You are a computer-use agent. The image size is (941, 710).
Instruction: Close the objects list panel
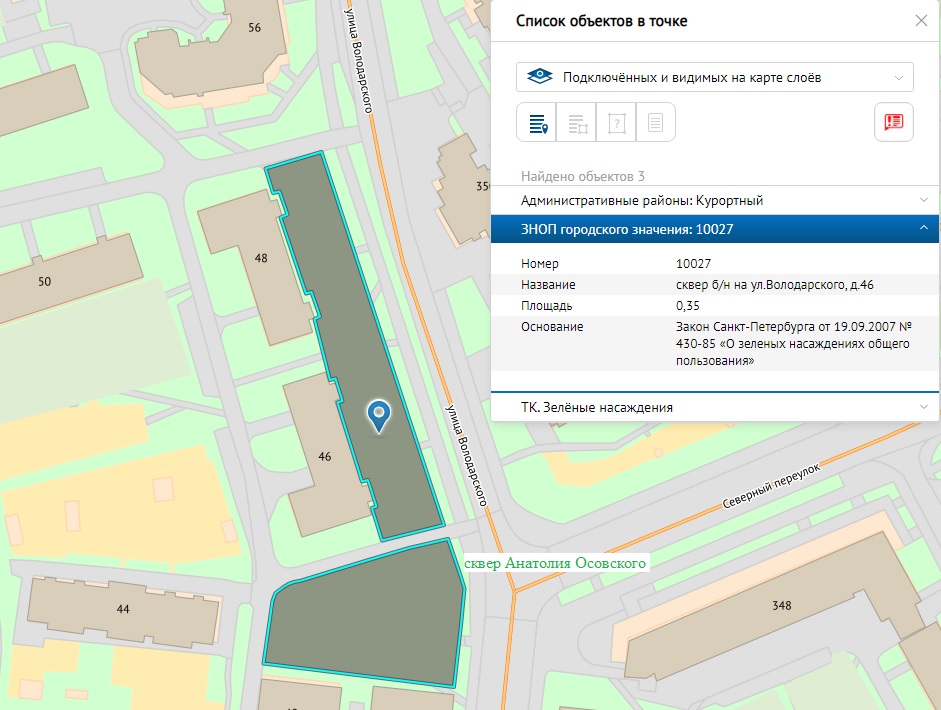point(921,21)
